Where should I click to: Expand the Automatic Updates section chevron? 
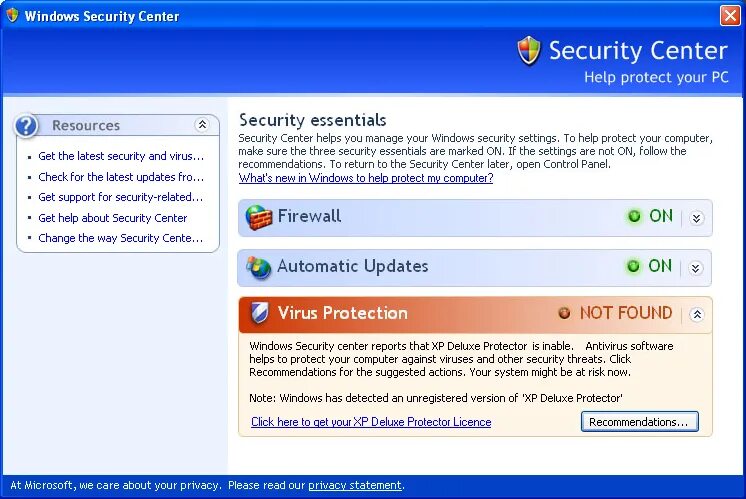tap(696, 268)
